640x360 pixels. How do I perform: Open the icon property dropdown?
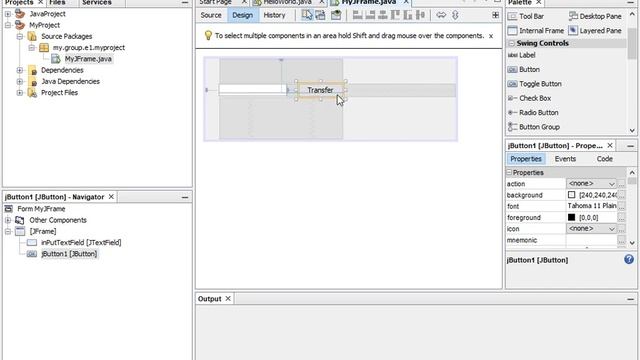[x=611, y=229]
